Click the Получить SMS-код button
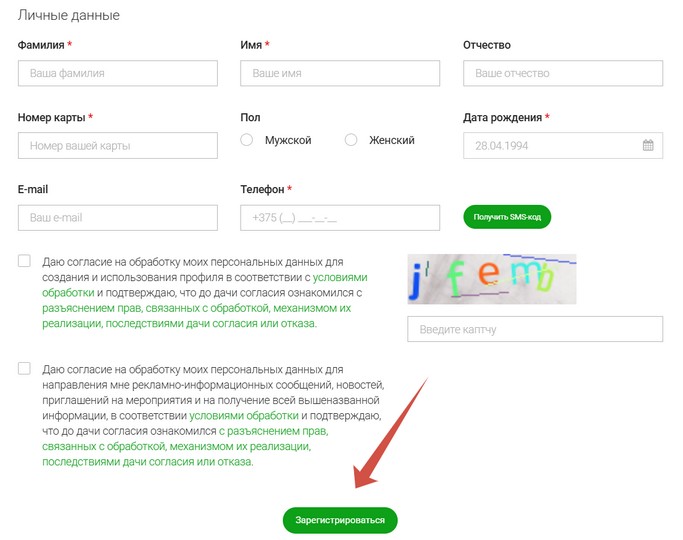 (x=507, y=217)
